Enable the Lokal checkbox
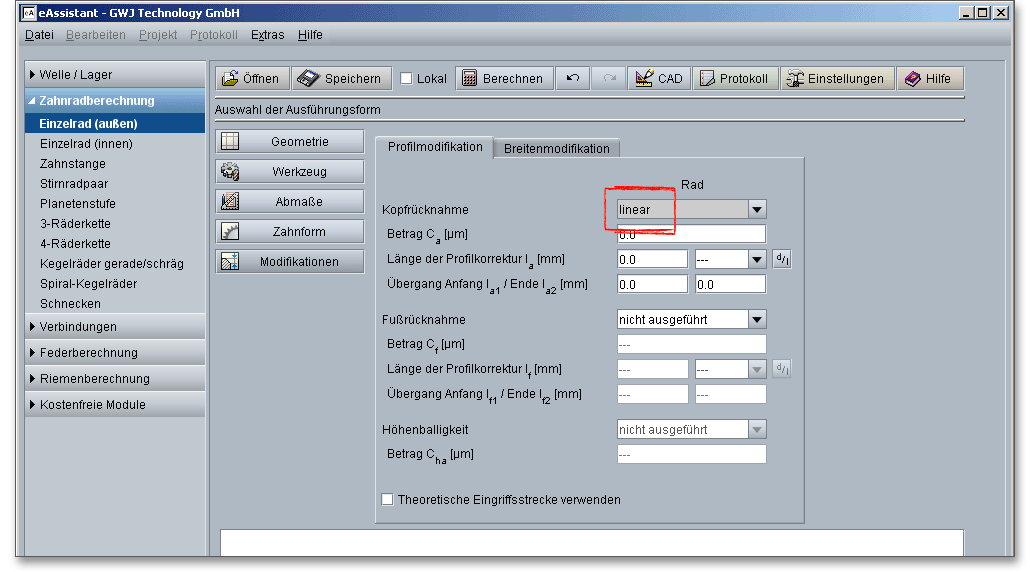1030x572 pixels. [x=406, y=79]
